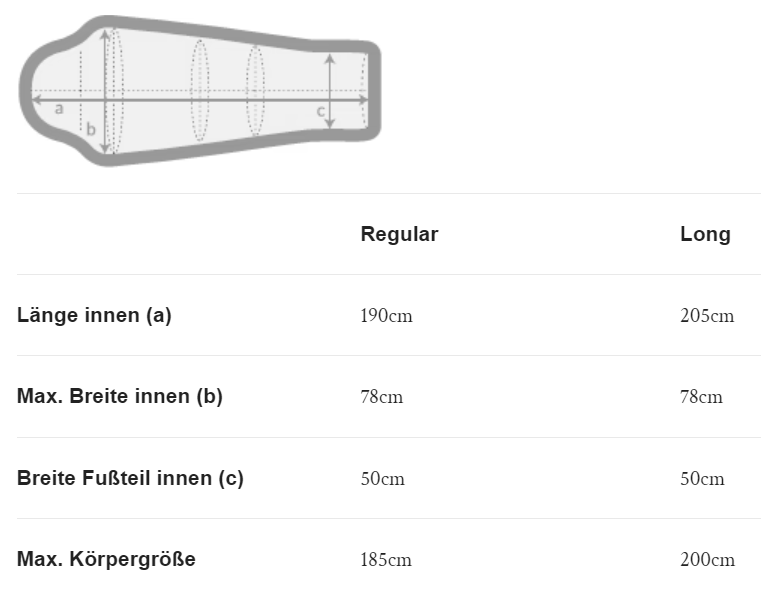The height and width of the screenshot is (597, 761).
Task: Select the Regular column header
Action: pyautogui.click(x=399, y=234)
